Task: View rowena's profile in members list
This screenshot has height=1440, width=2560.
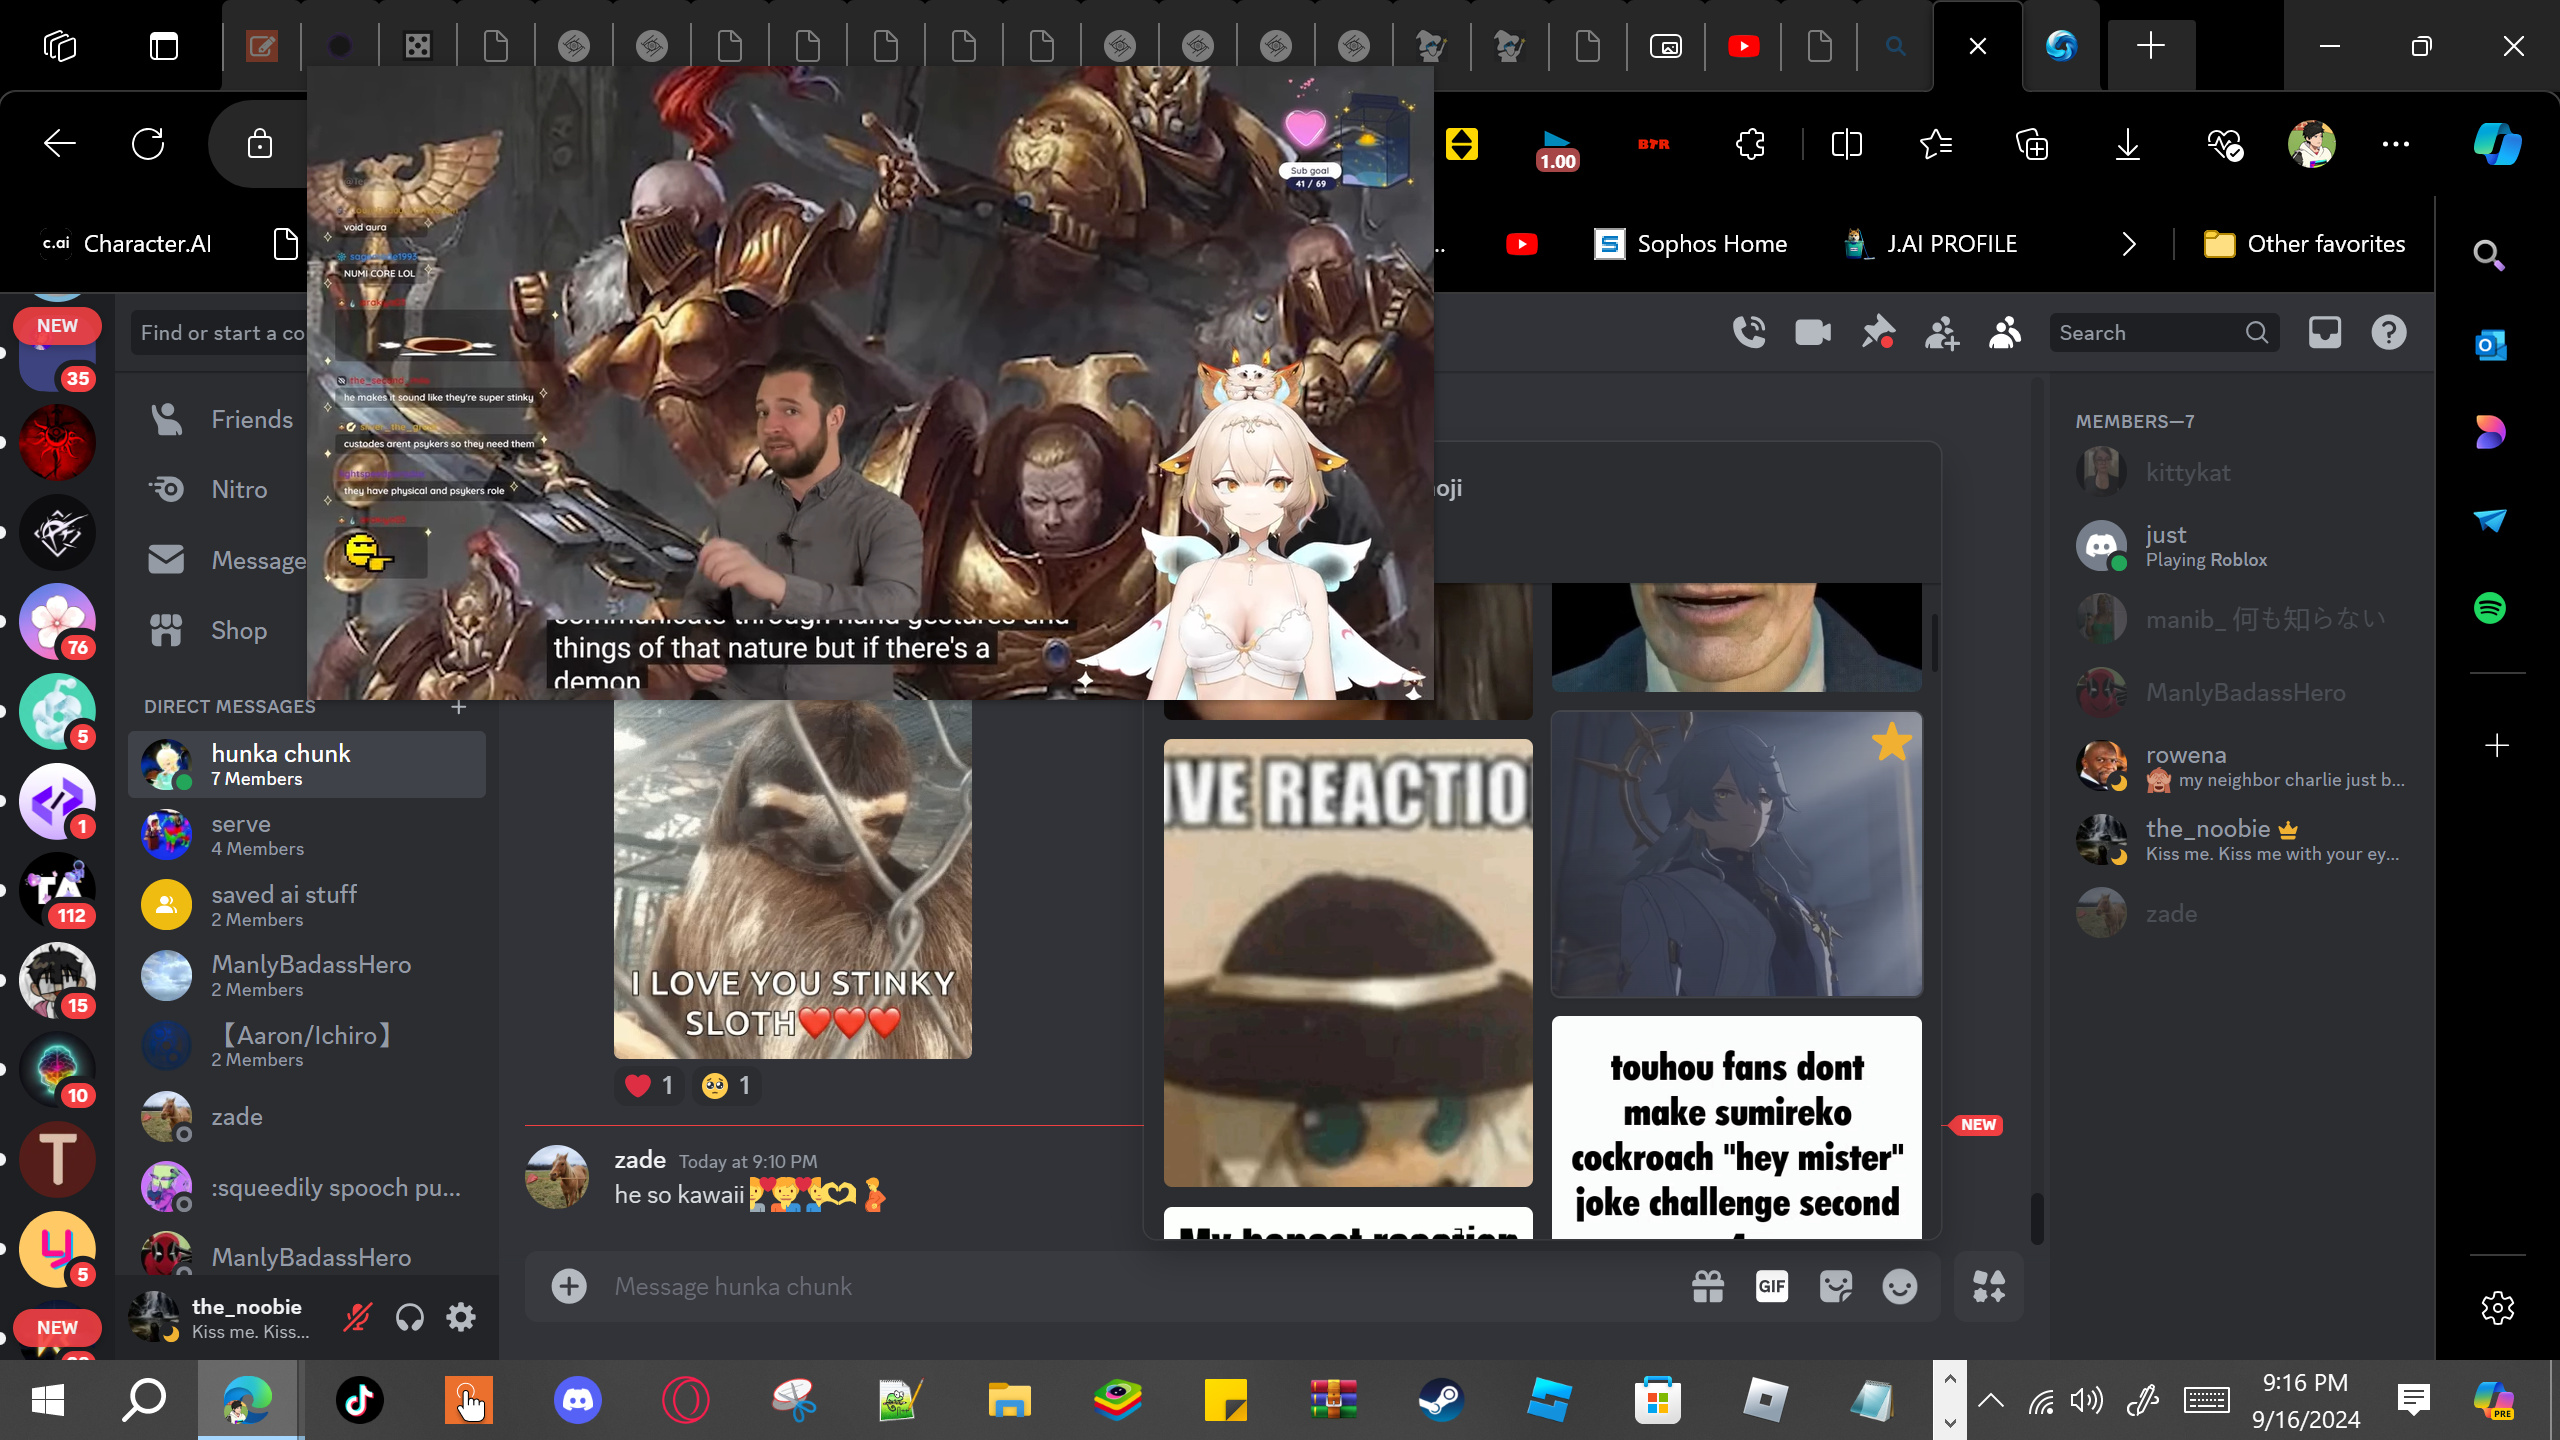Action: pos(2242,767)
